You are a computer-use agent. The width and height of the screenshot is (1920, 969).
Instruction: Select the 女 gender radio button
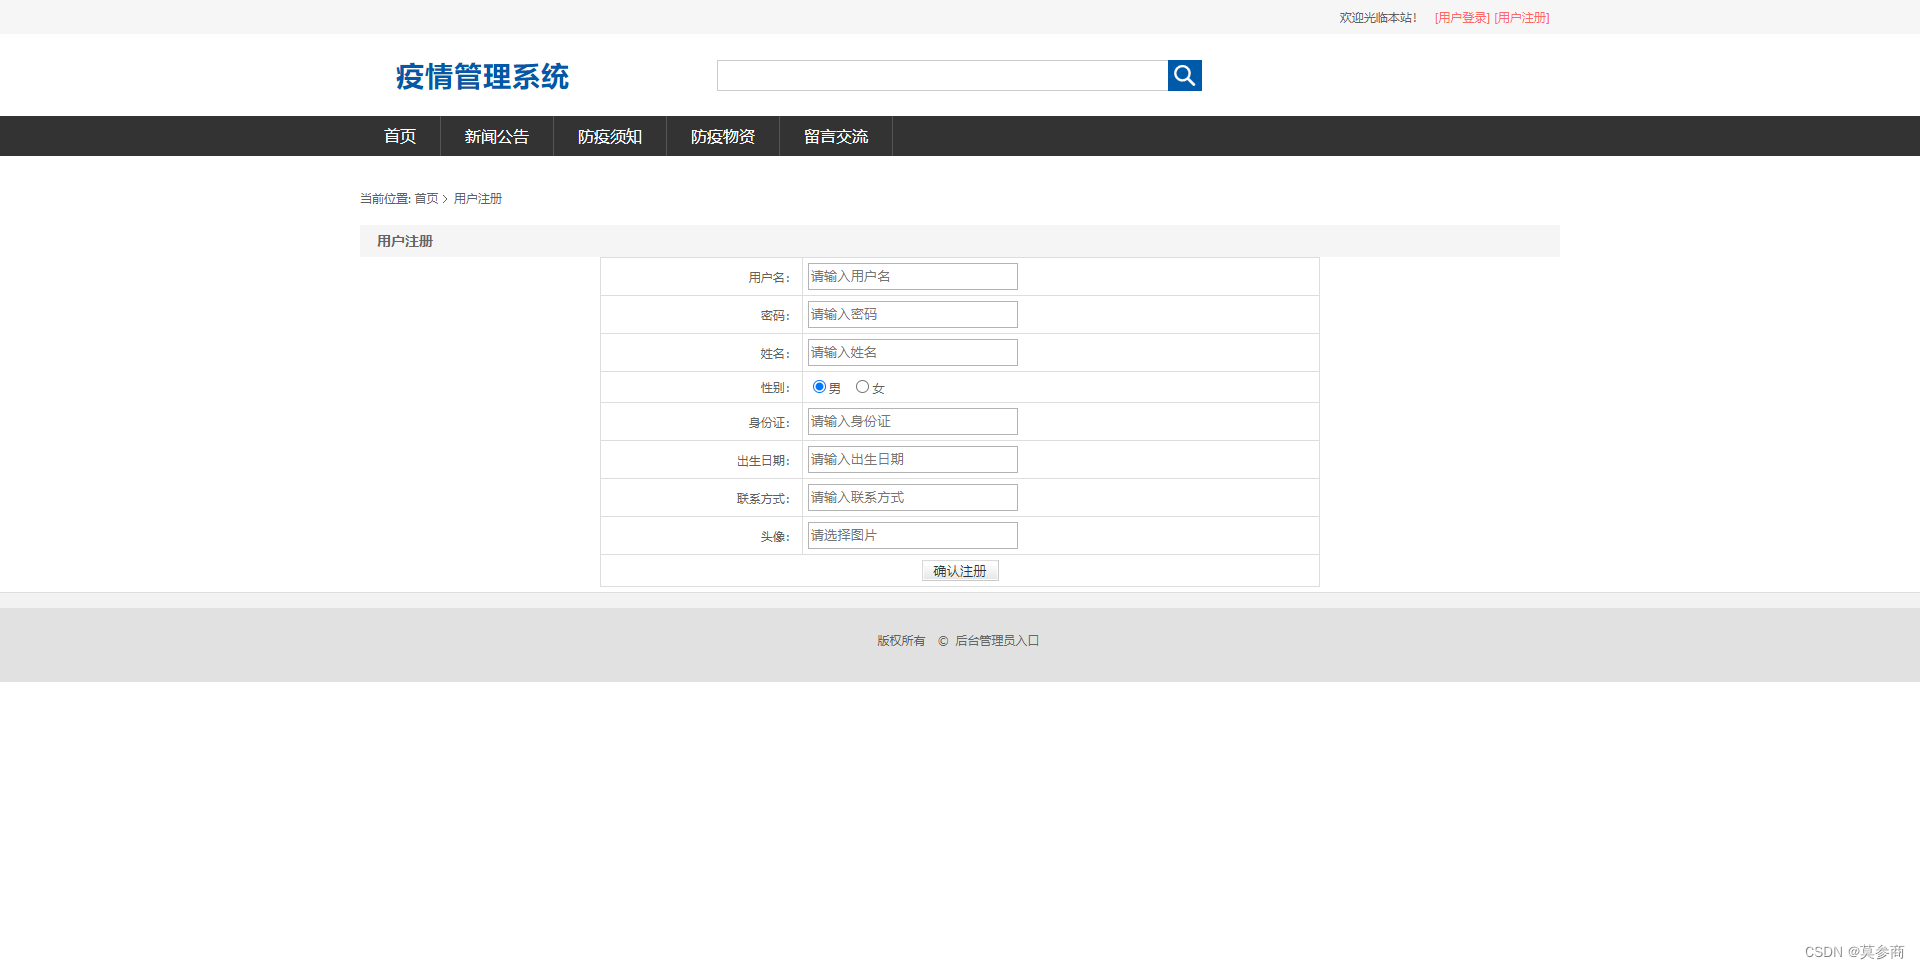point(862,387)
